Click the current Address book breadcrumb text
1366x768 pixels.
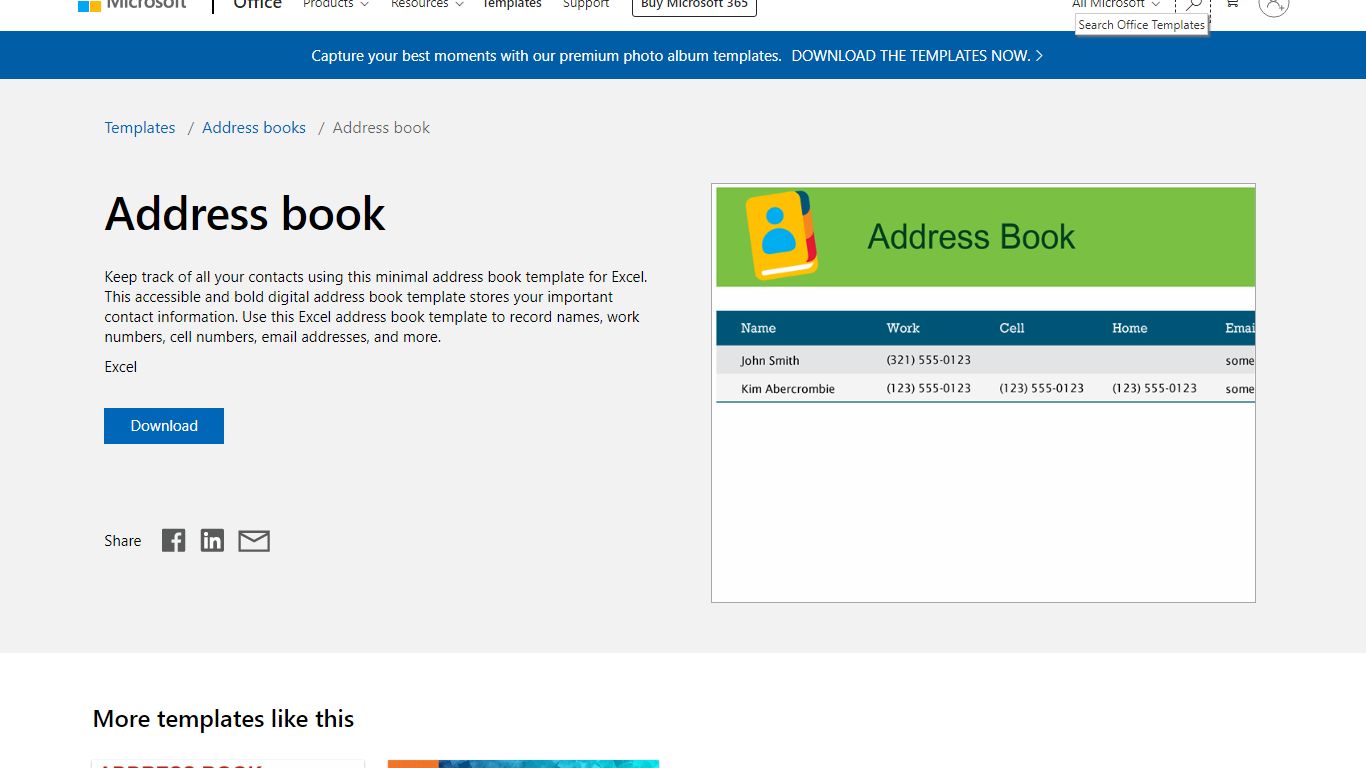pyautogui.click(x=381, y=128)
